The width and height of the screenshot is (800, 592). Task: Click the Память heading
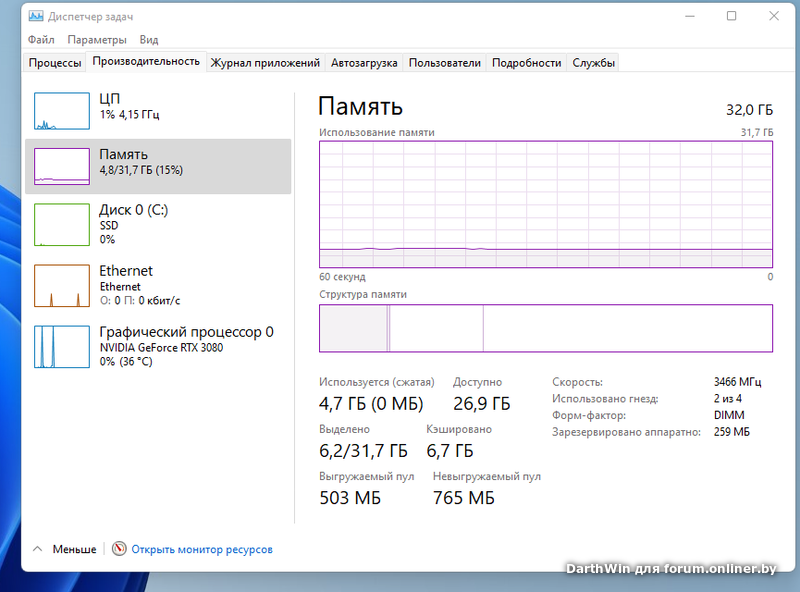tap(360, 106)
